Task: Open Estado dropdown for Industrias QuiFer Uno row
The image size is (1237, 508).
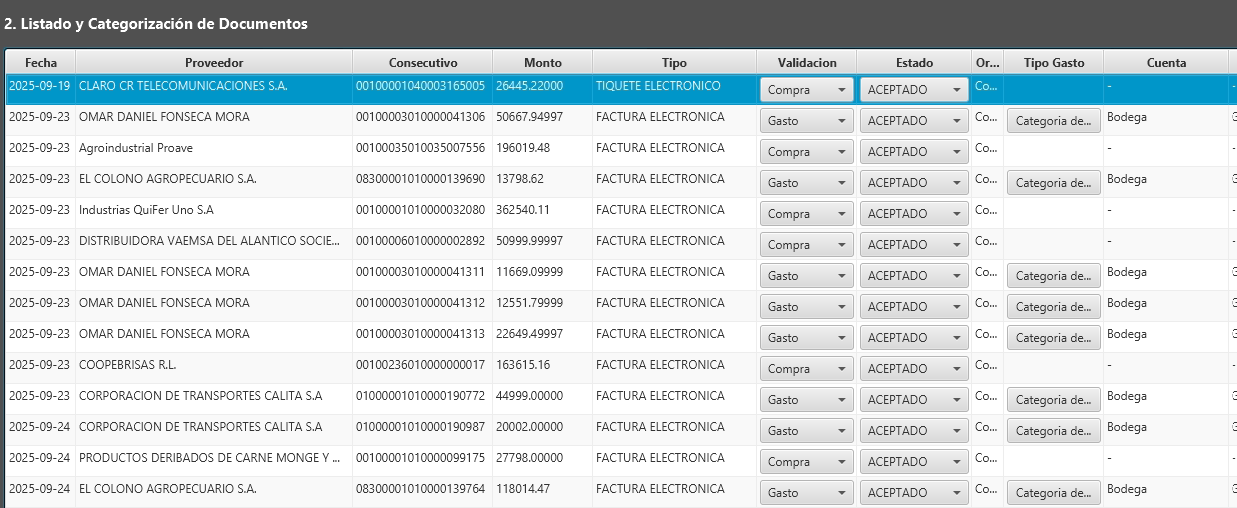Action: click(913, 214)
